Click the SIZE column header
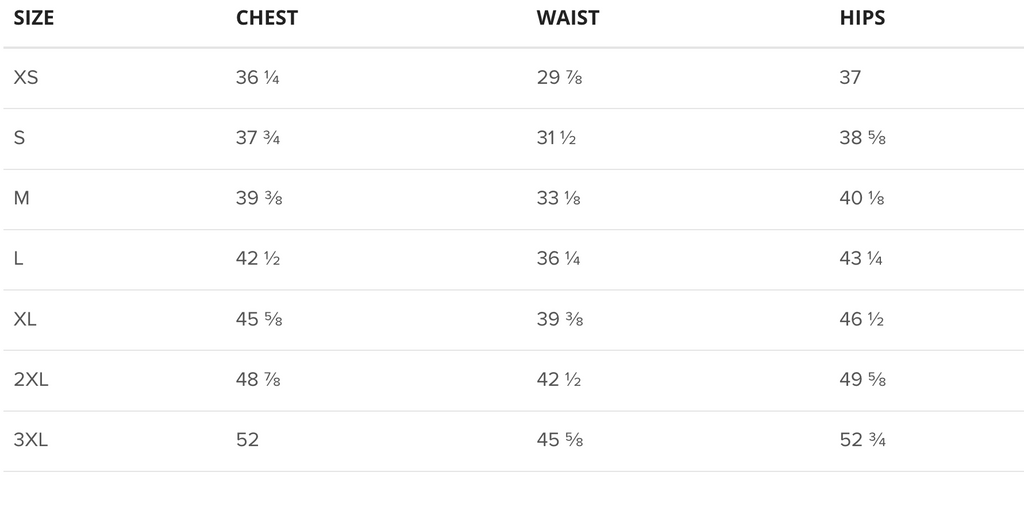Viewport: 1024px width, 511px height. [34, 18]
